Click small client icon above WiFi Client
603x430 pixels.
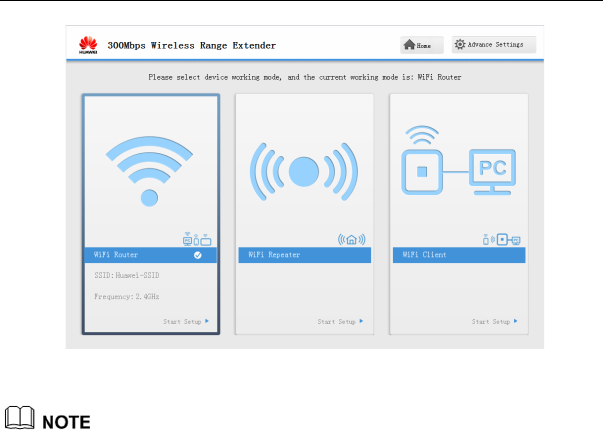click(502, 240)
